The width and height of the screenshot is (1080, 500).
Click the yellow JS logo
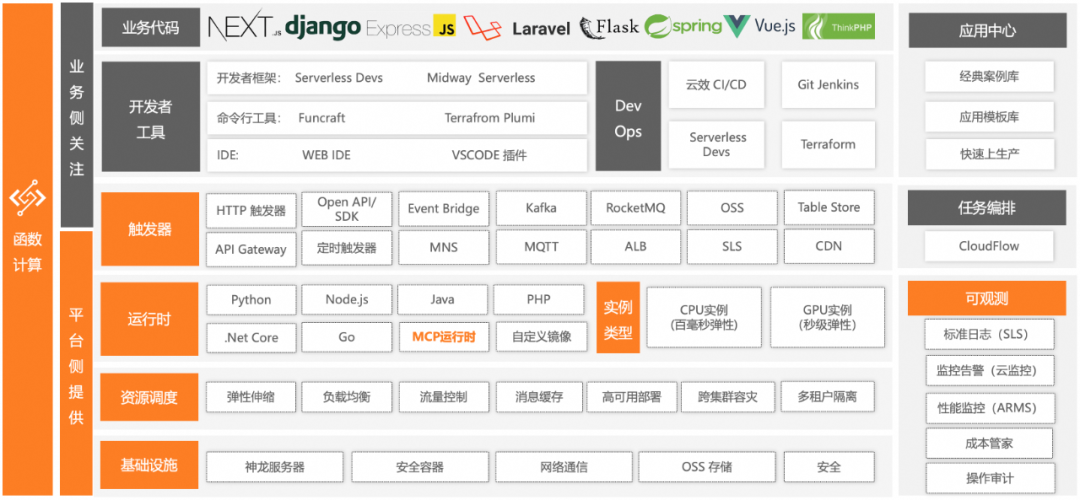pyautogui.click(x=445, y=27)
